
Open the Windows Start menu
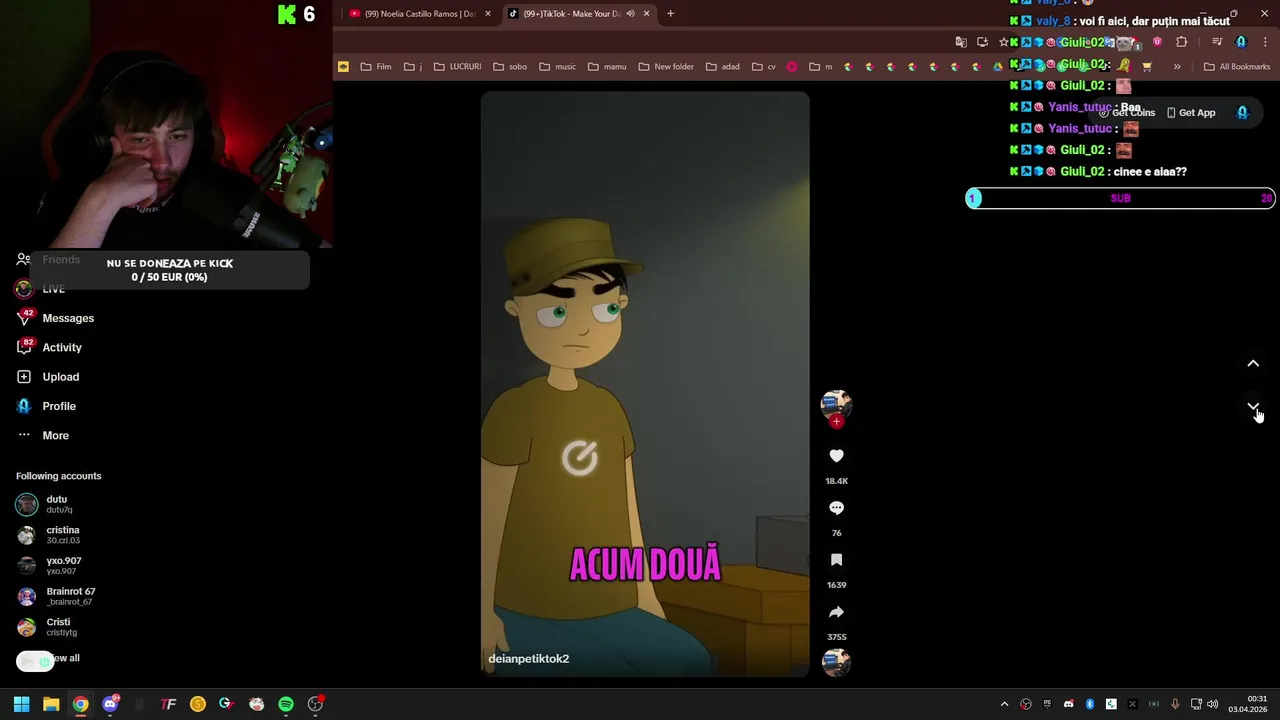tap(21, 704)
